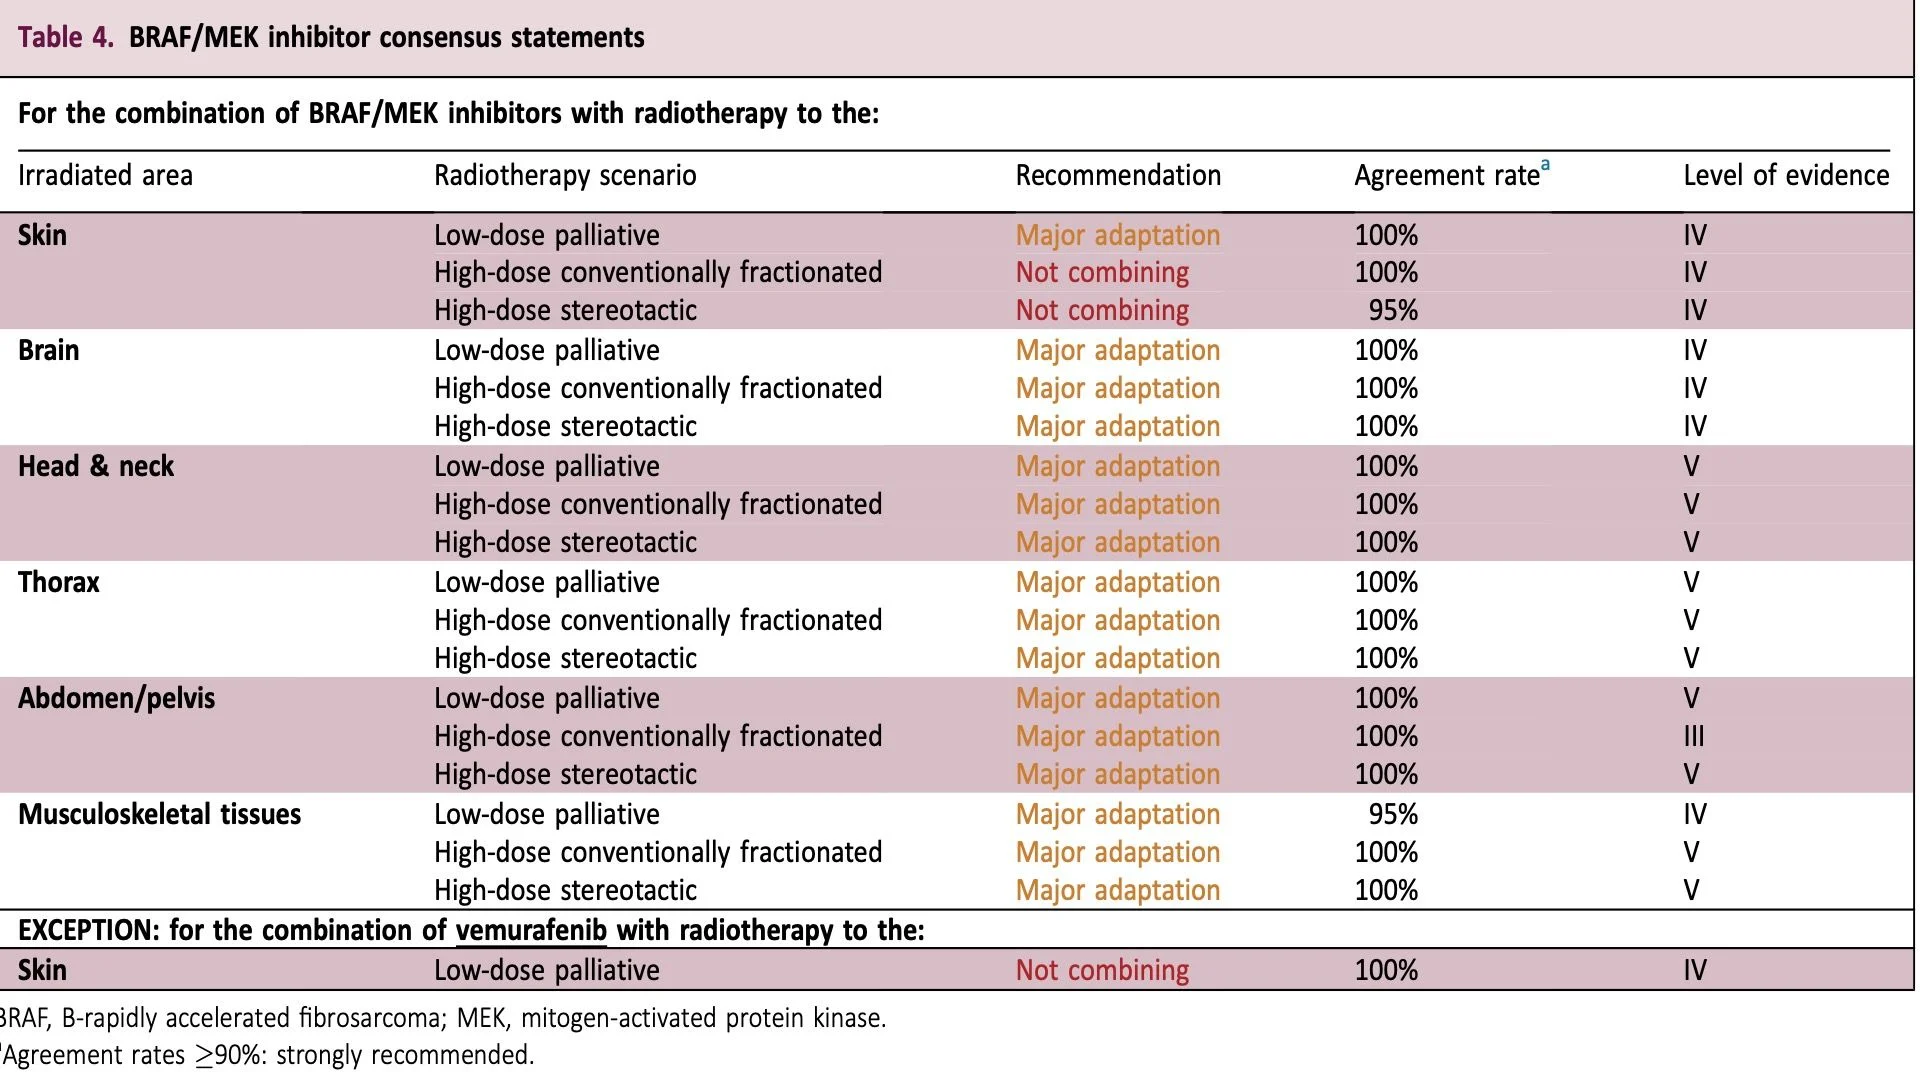Click the "Table 4." title label
The height and width of the screenshot is (1080, 1920).
coord(65,38)
